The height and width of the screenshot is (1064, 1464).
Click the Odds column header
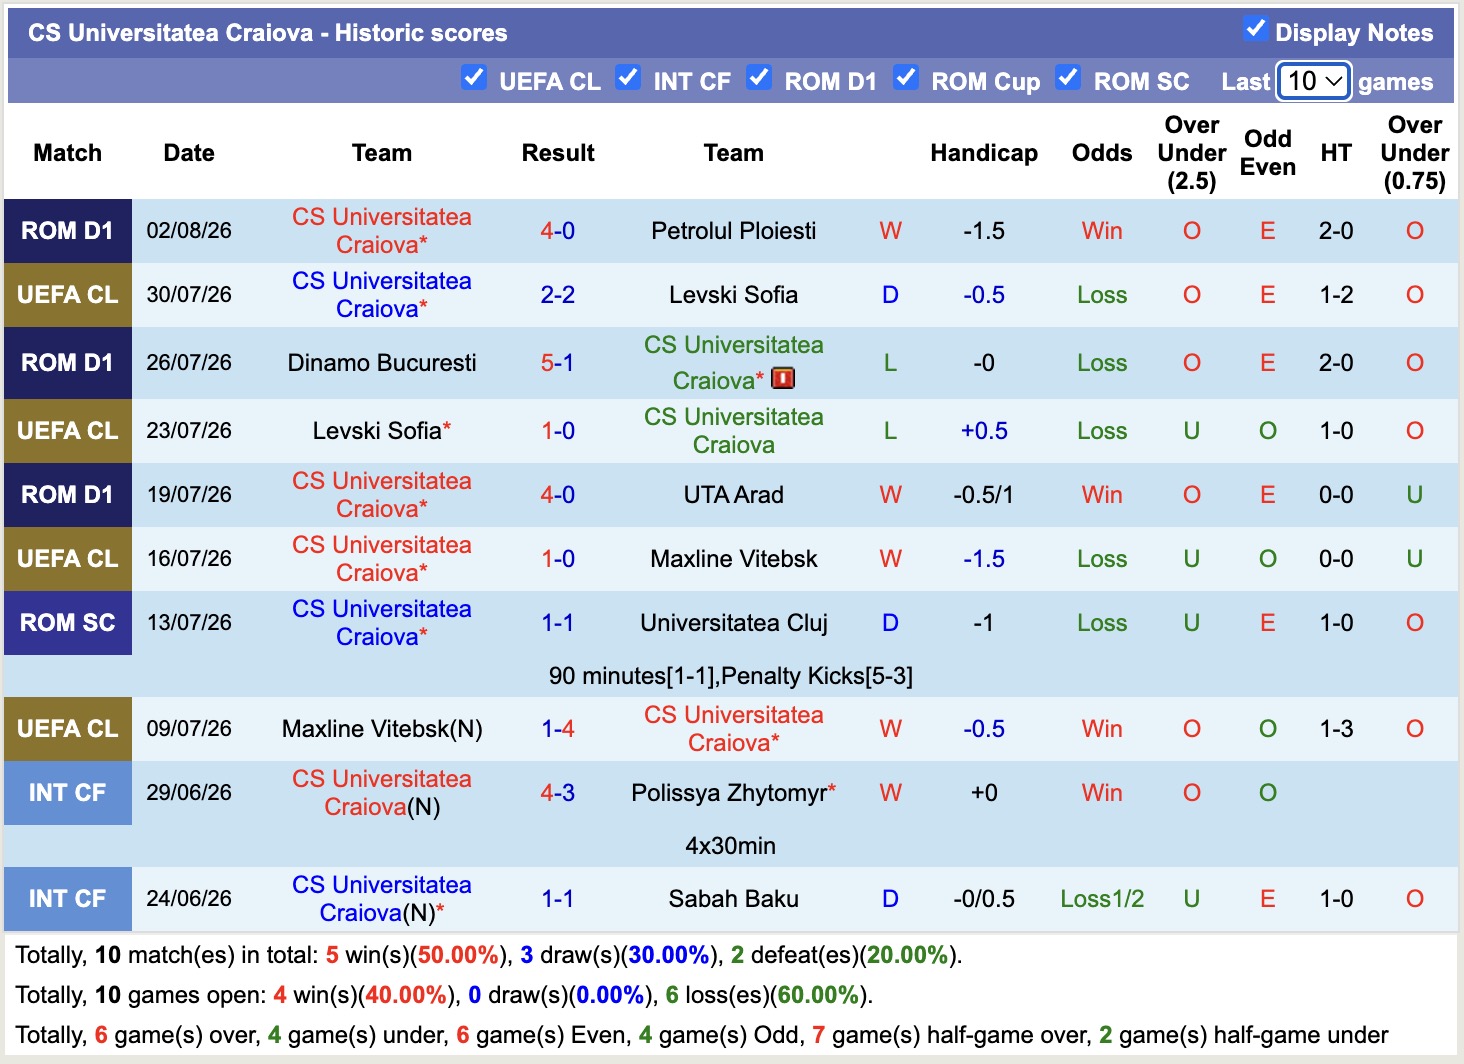[1102, 153]
